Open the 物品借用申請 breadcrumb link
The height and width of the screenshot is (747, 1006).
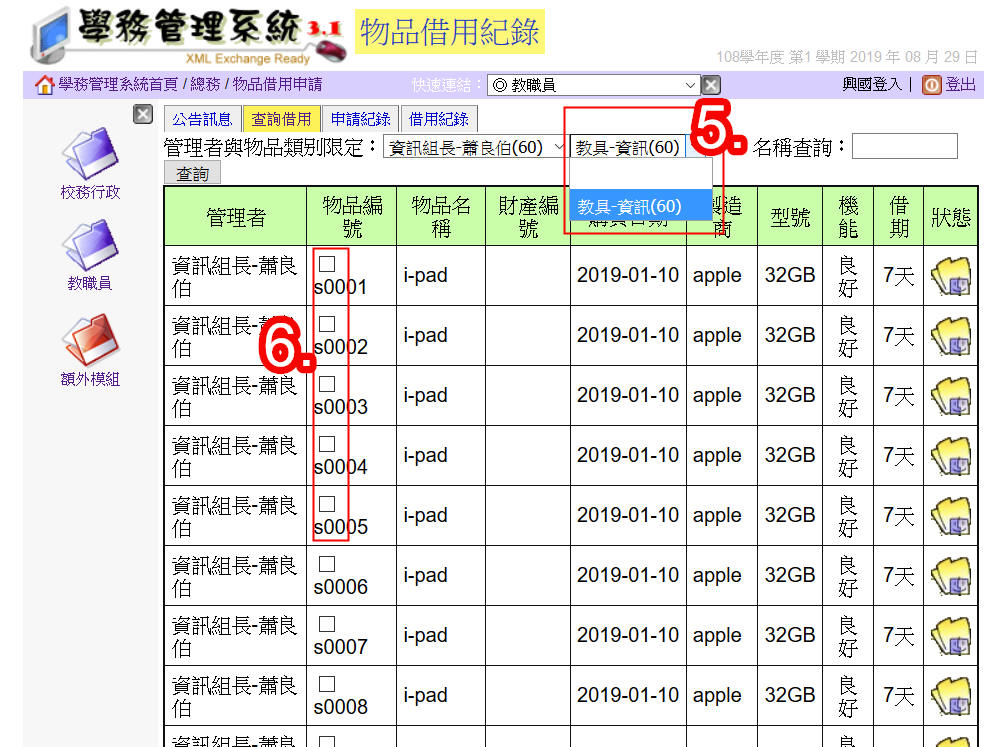(x=277, y=85)
